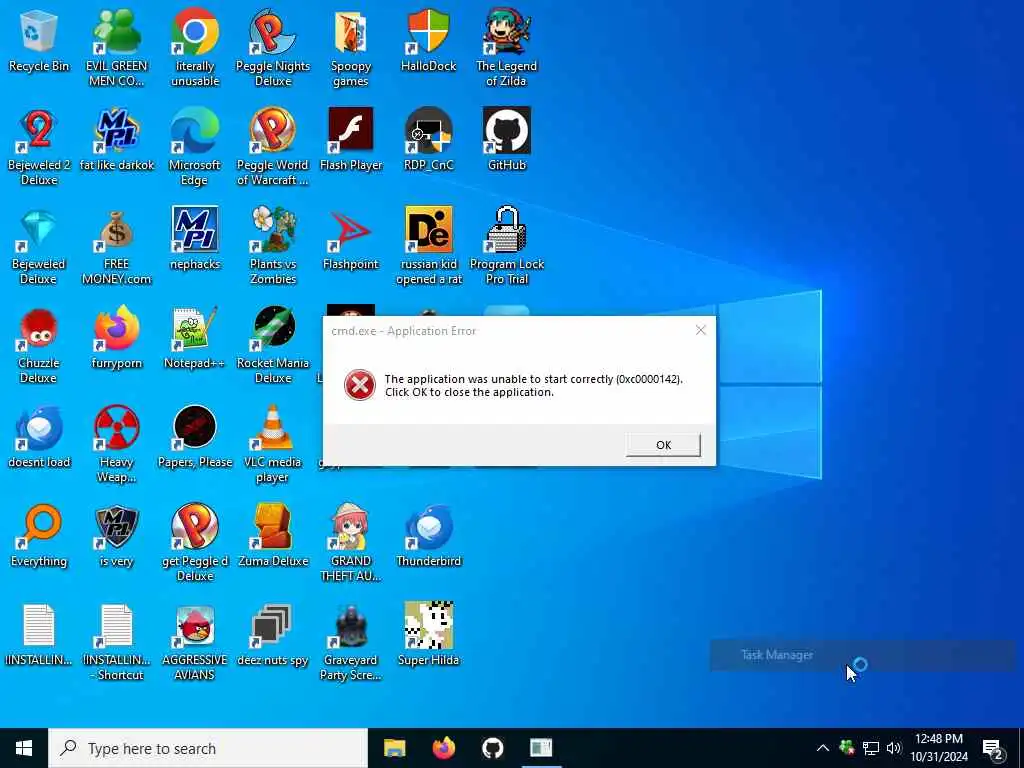The width and height of the screenshot is (1024, 768).
Task: Launch Microsoft Edge from the desktop
Action: coord(195,146)
